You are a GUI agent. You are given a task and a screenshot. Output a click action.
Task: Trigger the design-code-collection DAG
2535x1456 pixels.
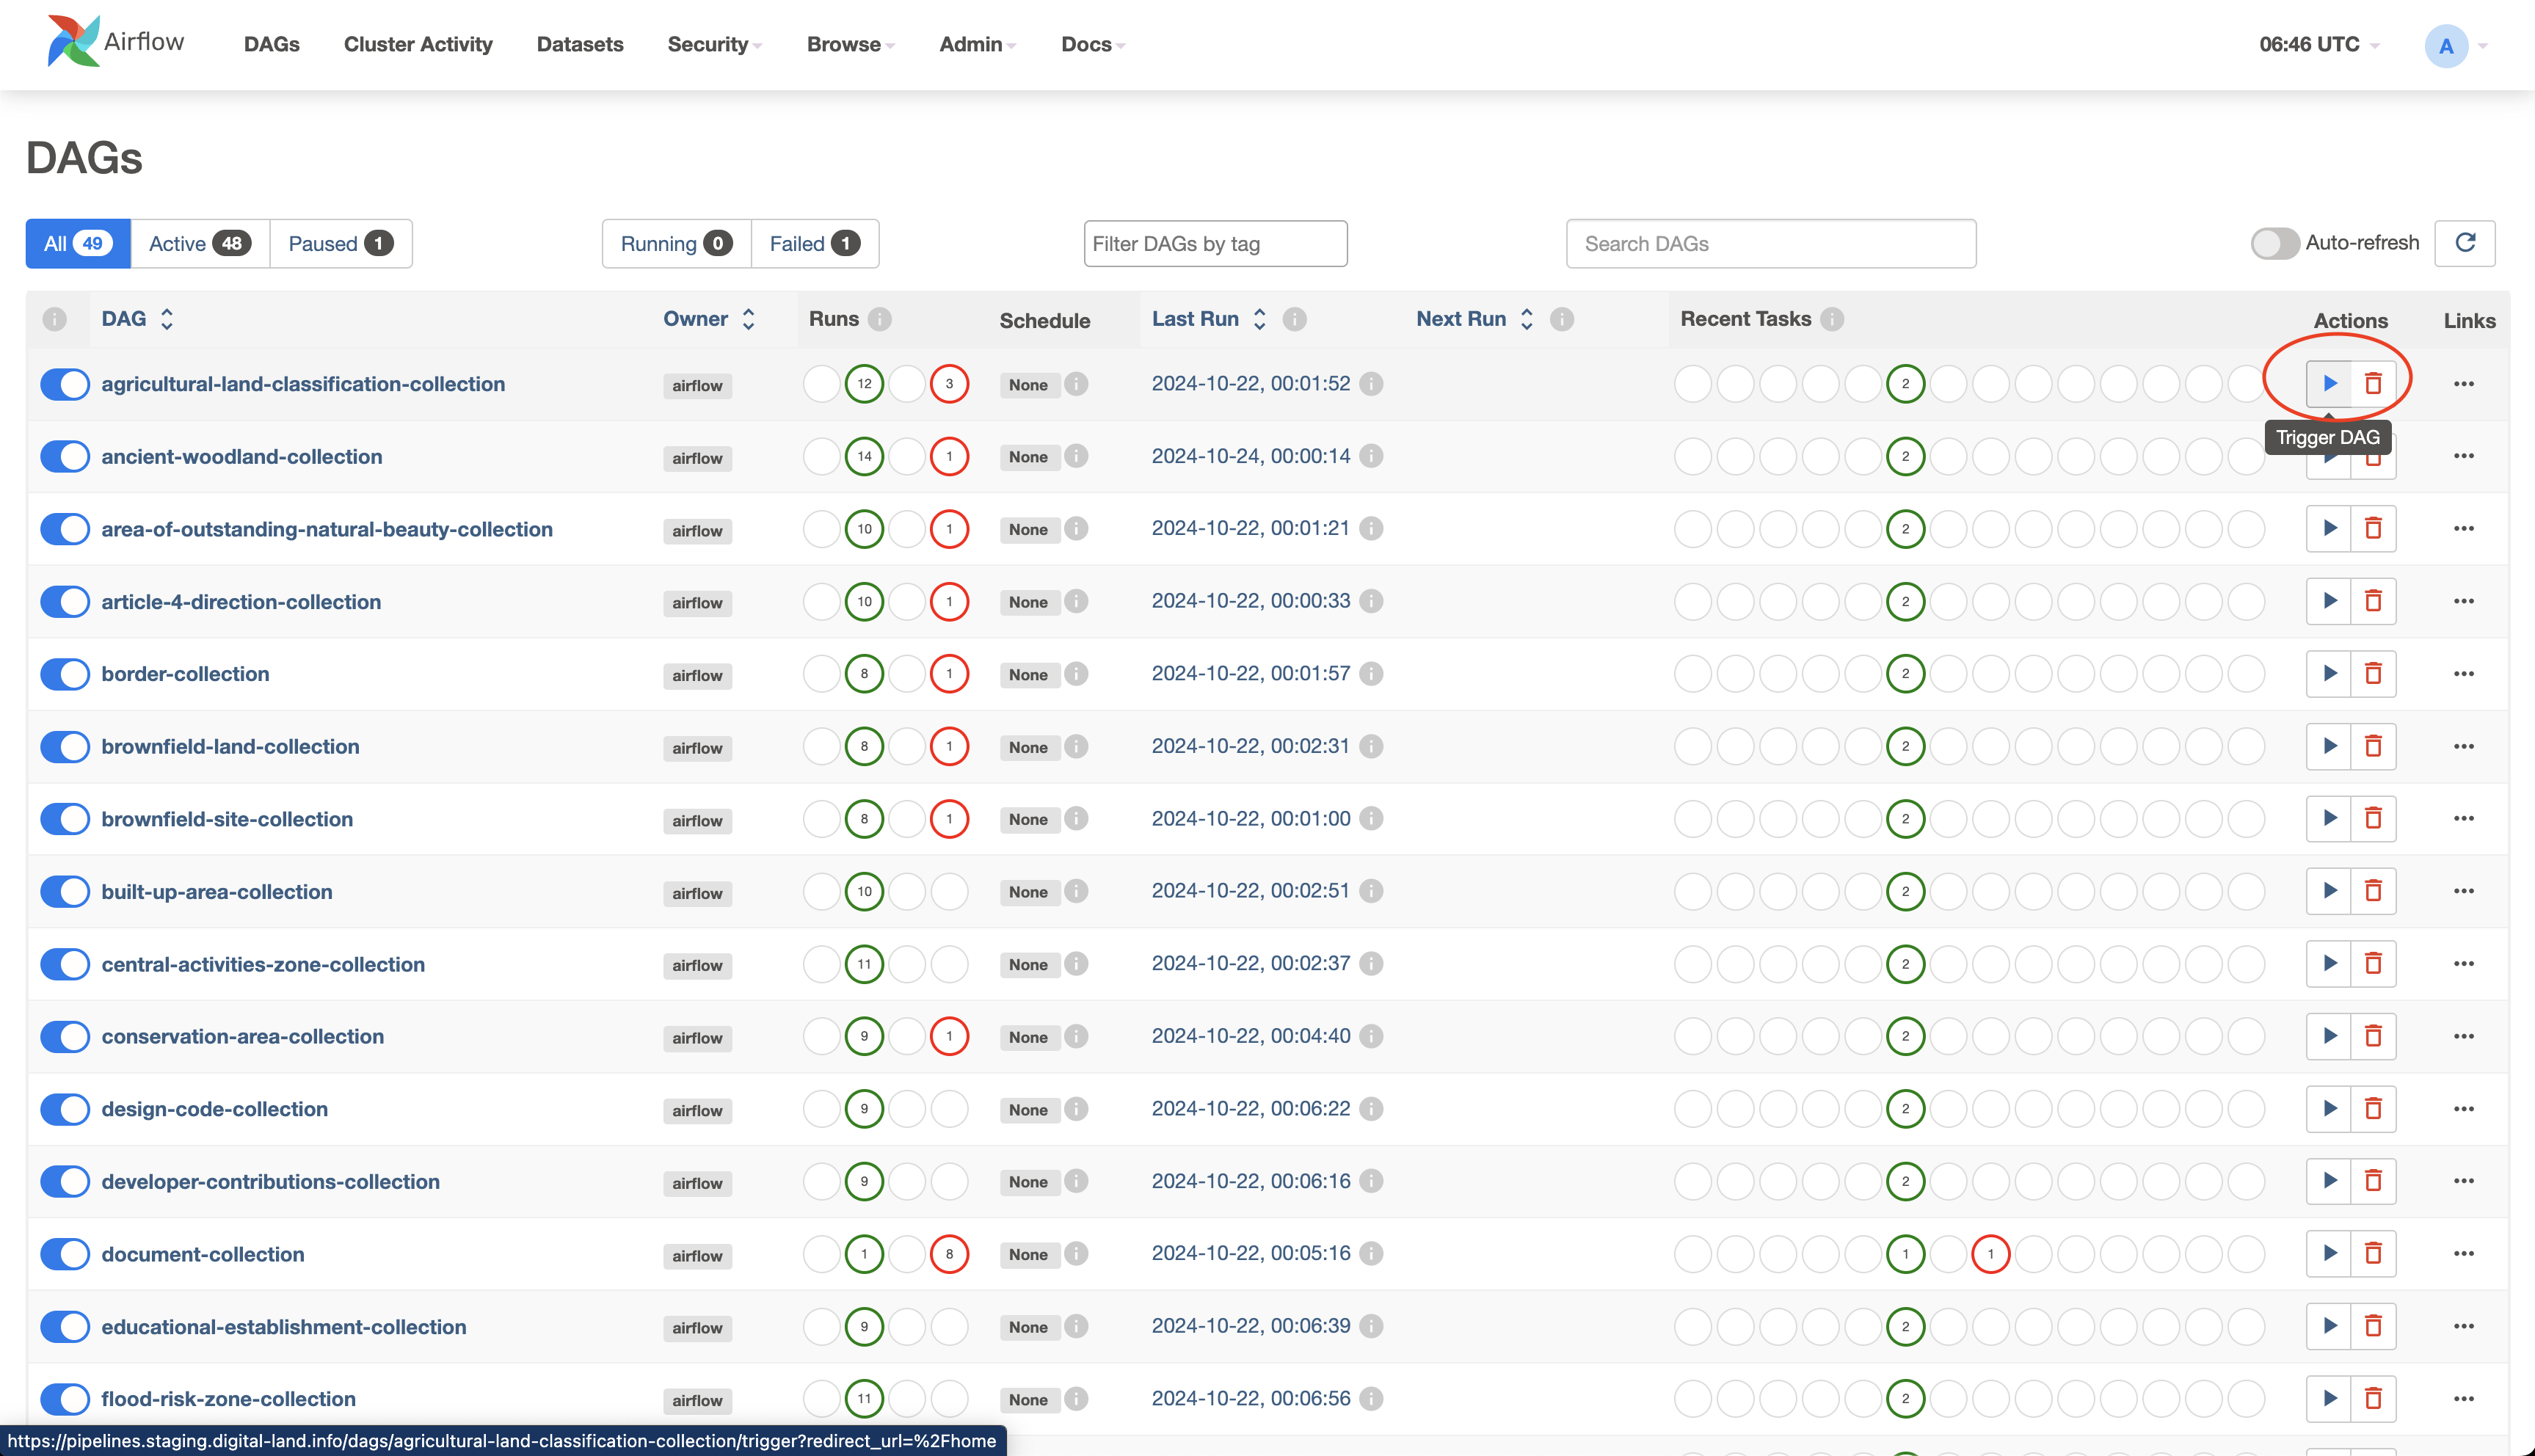(x=2329, y=1108)
